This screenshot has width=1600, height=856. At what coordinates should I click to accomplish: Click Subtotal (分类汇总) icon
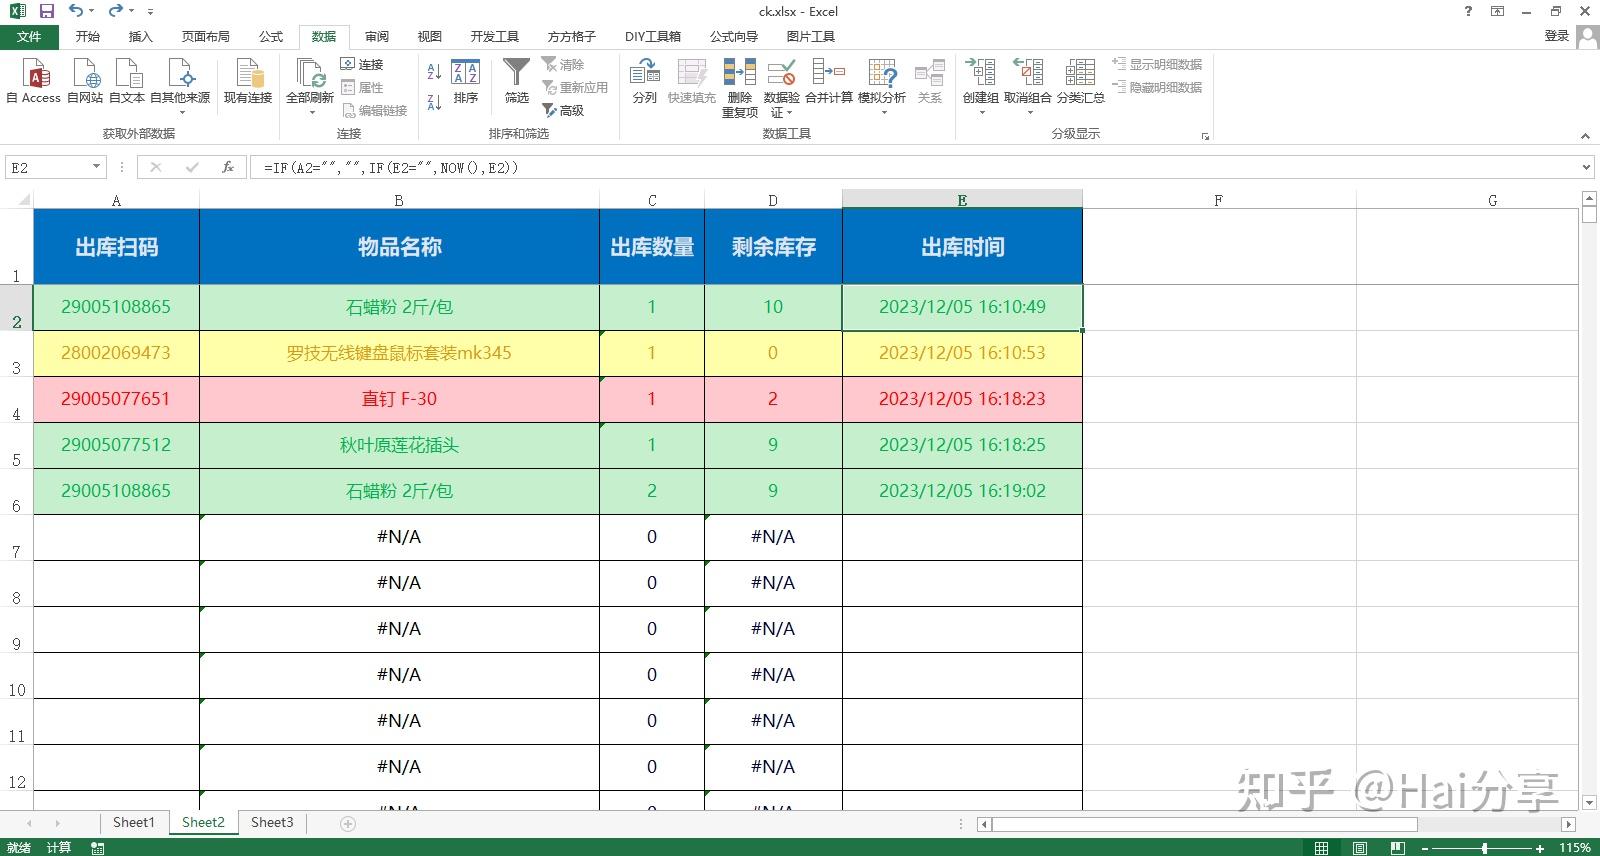(1081, 73)
